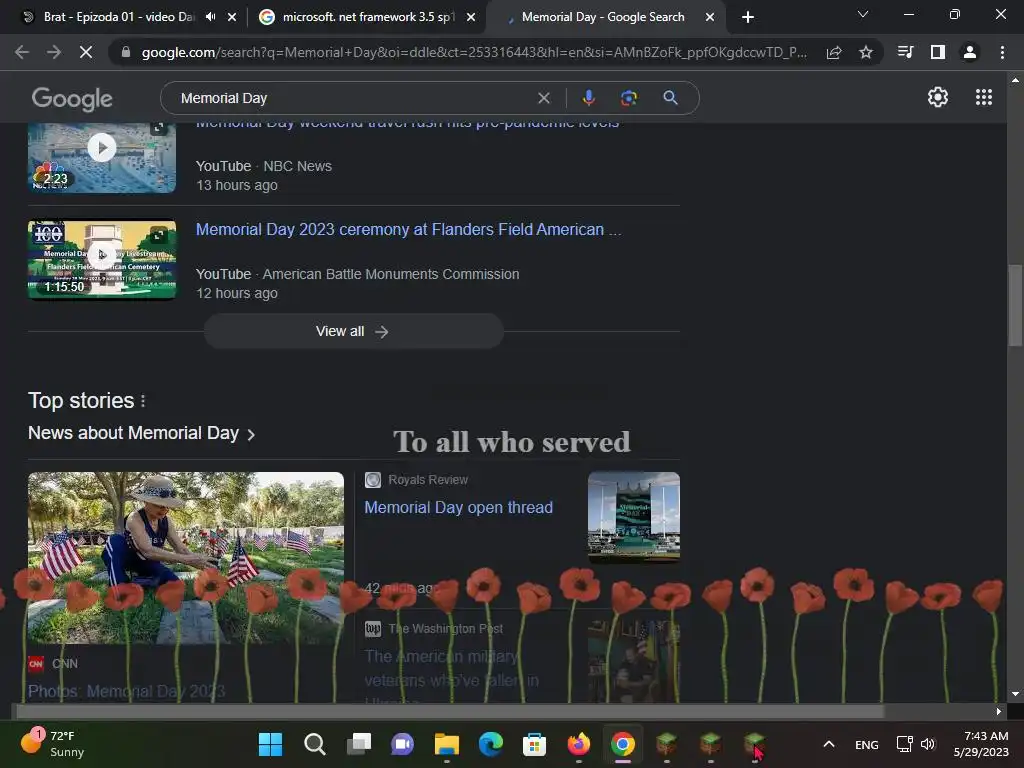Click scroll-right arrow on horizontal scrollbar
The image size is (1024, 768).
[999, 711]
